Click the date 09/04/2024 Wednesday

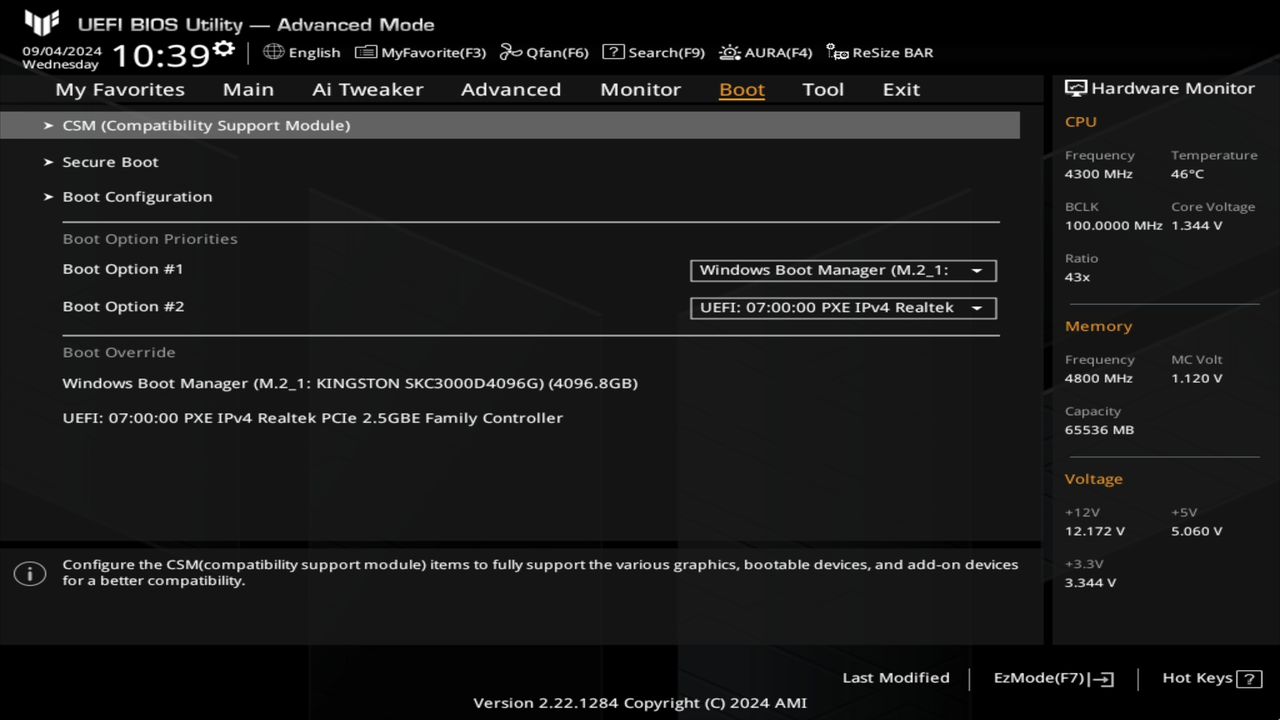[62, 57]
